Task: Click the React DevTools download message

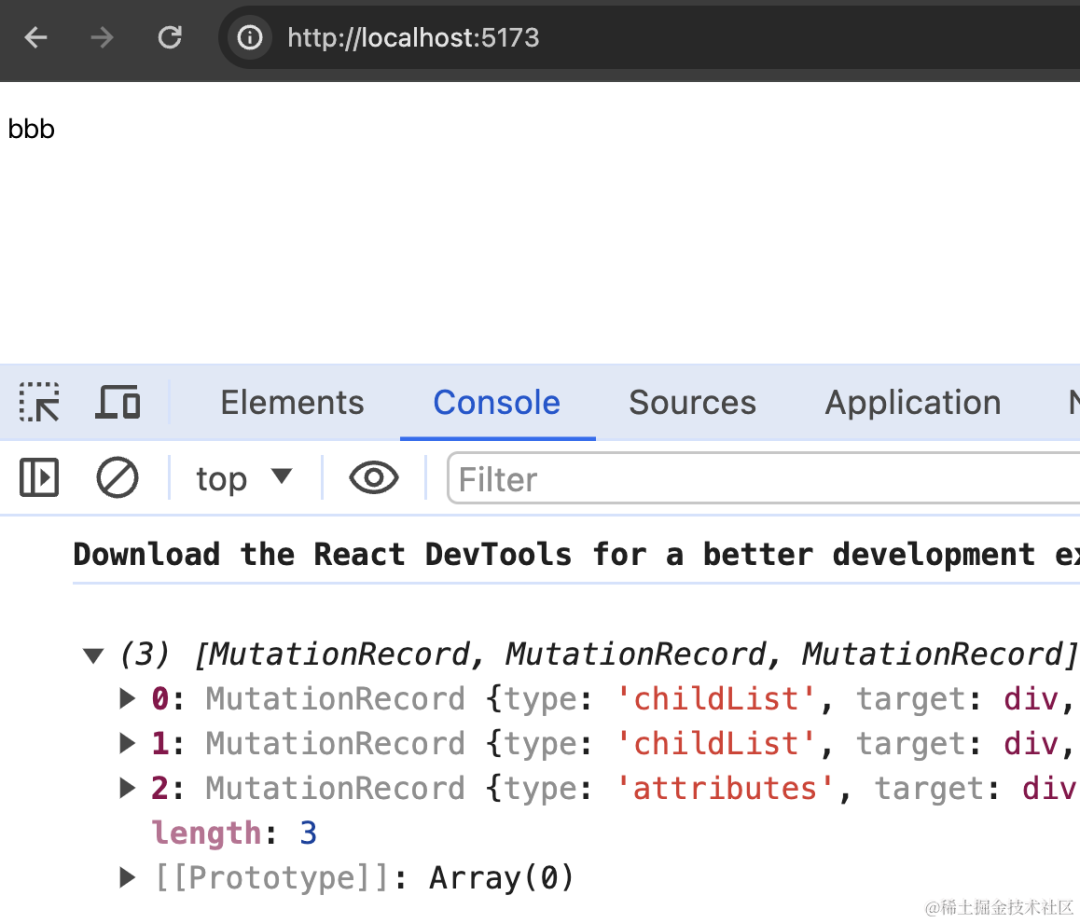Action: (x=576, y=554)
